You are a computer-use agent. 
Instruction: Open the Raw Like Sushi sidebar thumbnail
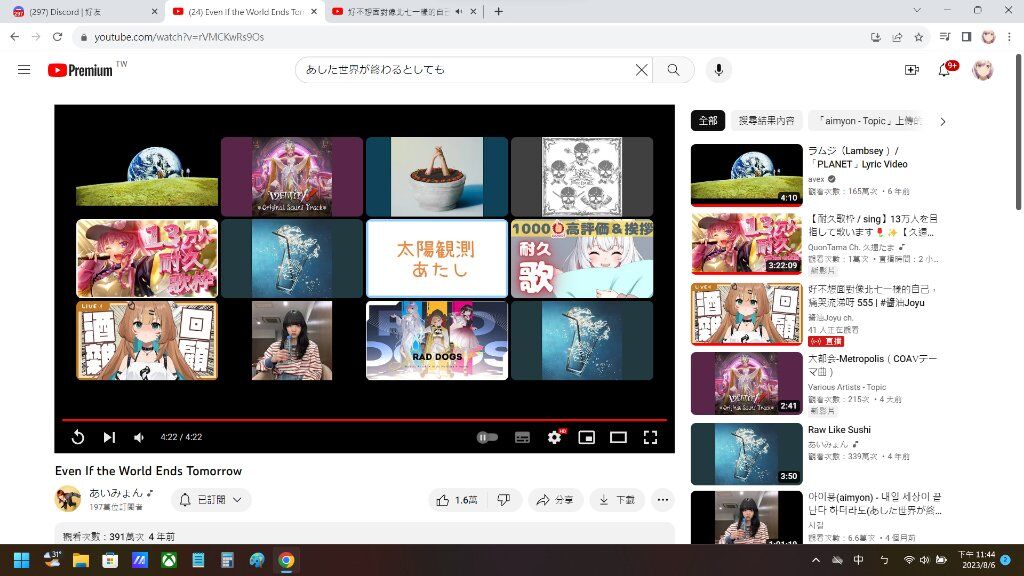click(746, 454)
